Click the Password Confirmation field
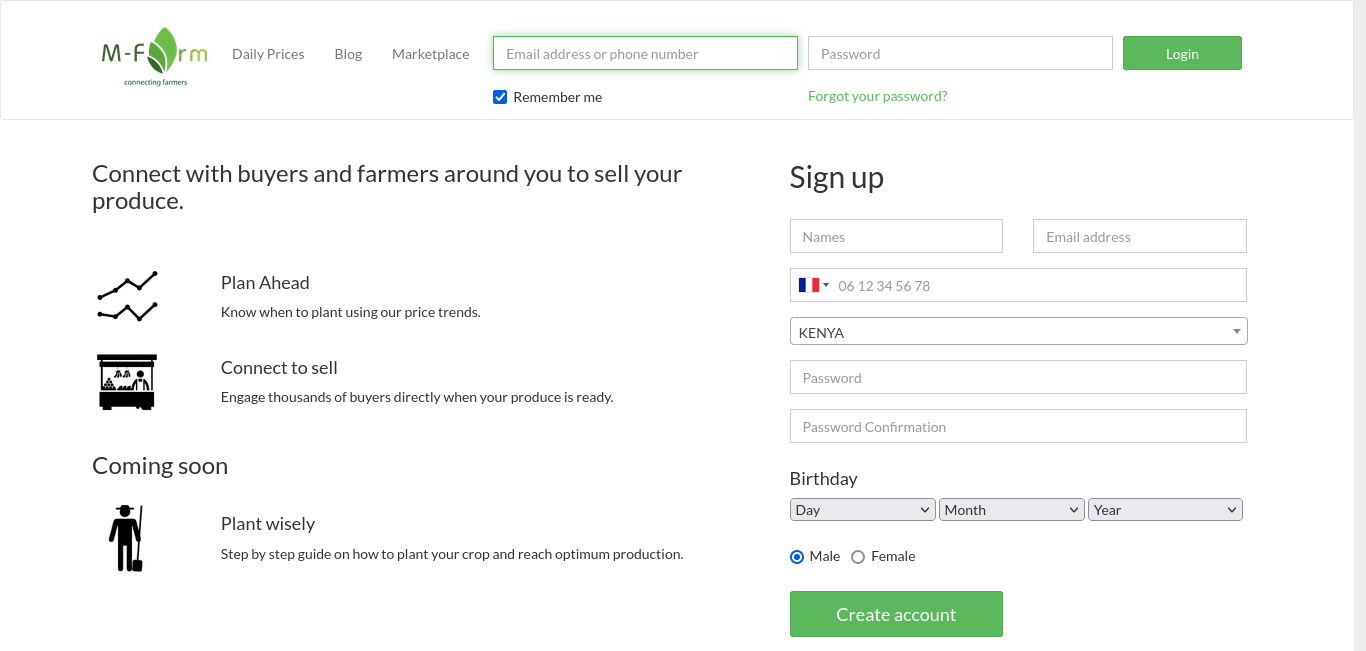 [x=1018, y=426]
